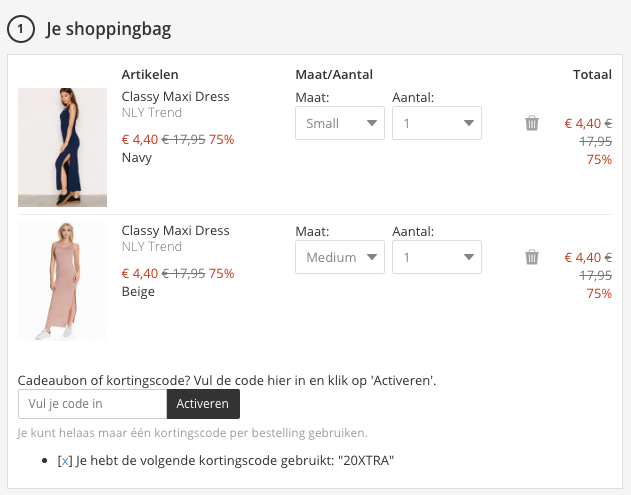Click the step 1 circle icon
Image resolution: width=631 pixels, height=495 pixels.
(x=21, y=29)
